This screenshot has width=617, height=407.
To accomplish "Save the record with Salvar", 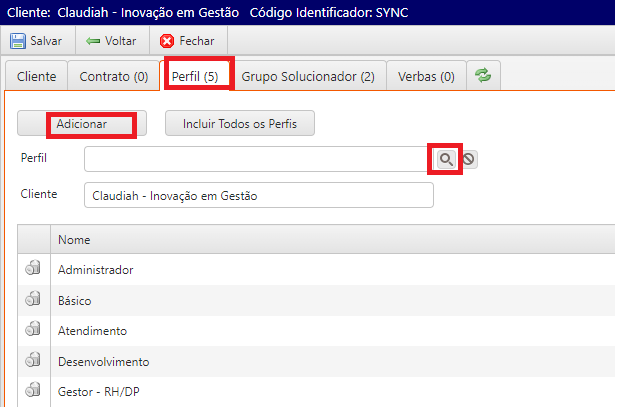I will click(36, 41).
